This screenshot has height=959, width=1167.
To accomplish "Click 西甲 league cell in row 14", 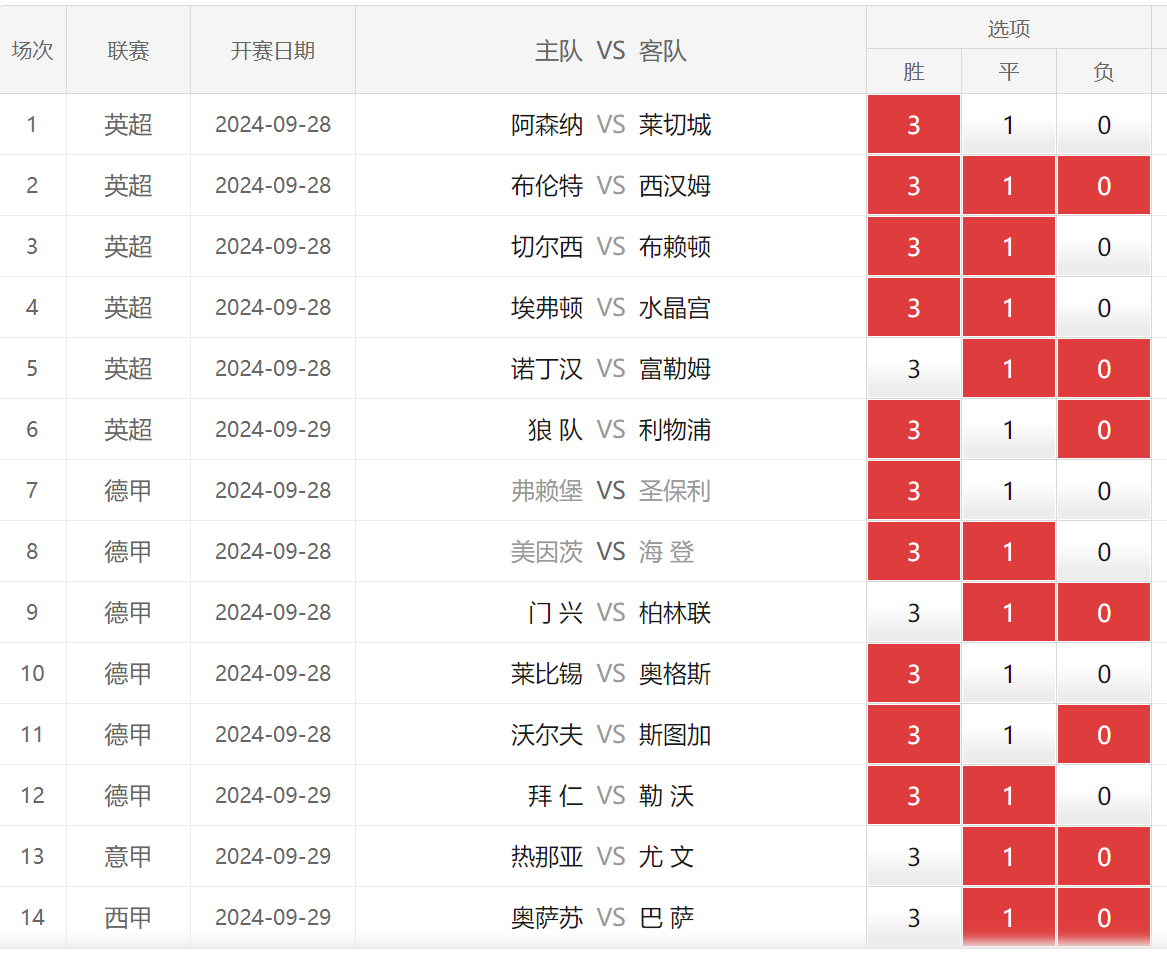I will pos(128,917).
